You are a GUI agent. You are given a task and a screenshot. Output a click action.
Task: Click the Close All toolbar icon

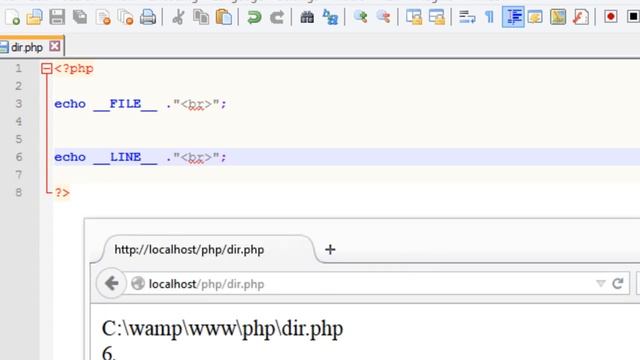pos(125,17)
